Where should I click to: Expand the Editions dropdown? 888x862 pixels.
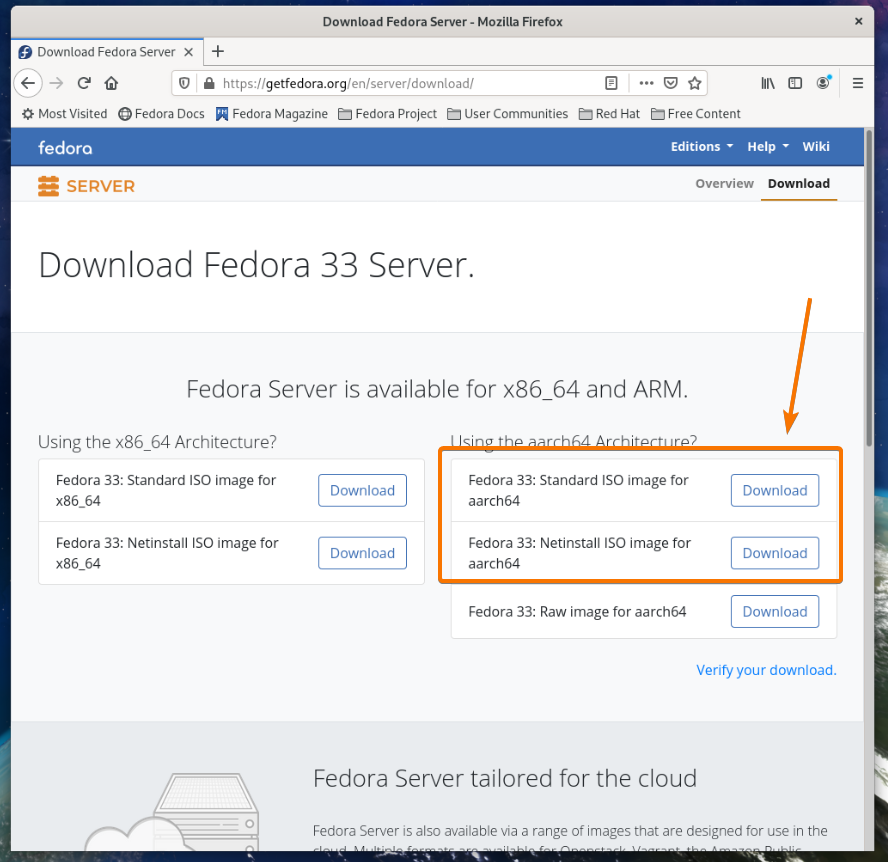[x=701, y=146]
